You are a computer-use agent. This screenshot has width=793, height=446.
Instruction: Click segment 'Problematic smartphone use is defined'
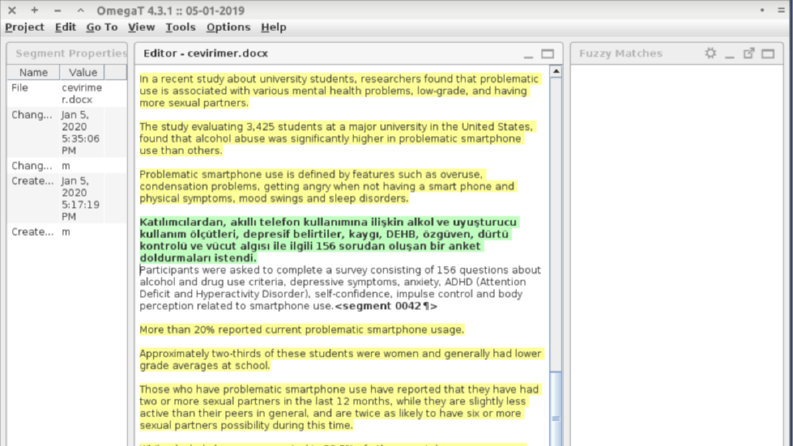327,186
